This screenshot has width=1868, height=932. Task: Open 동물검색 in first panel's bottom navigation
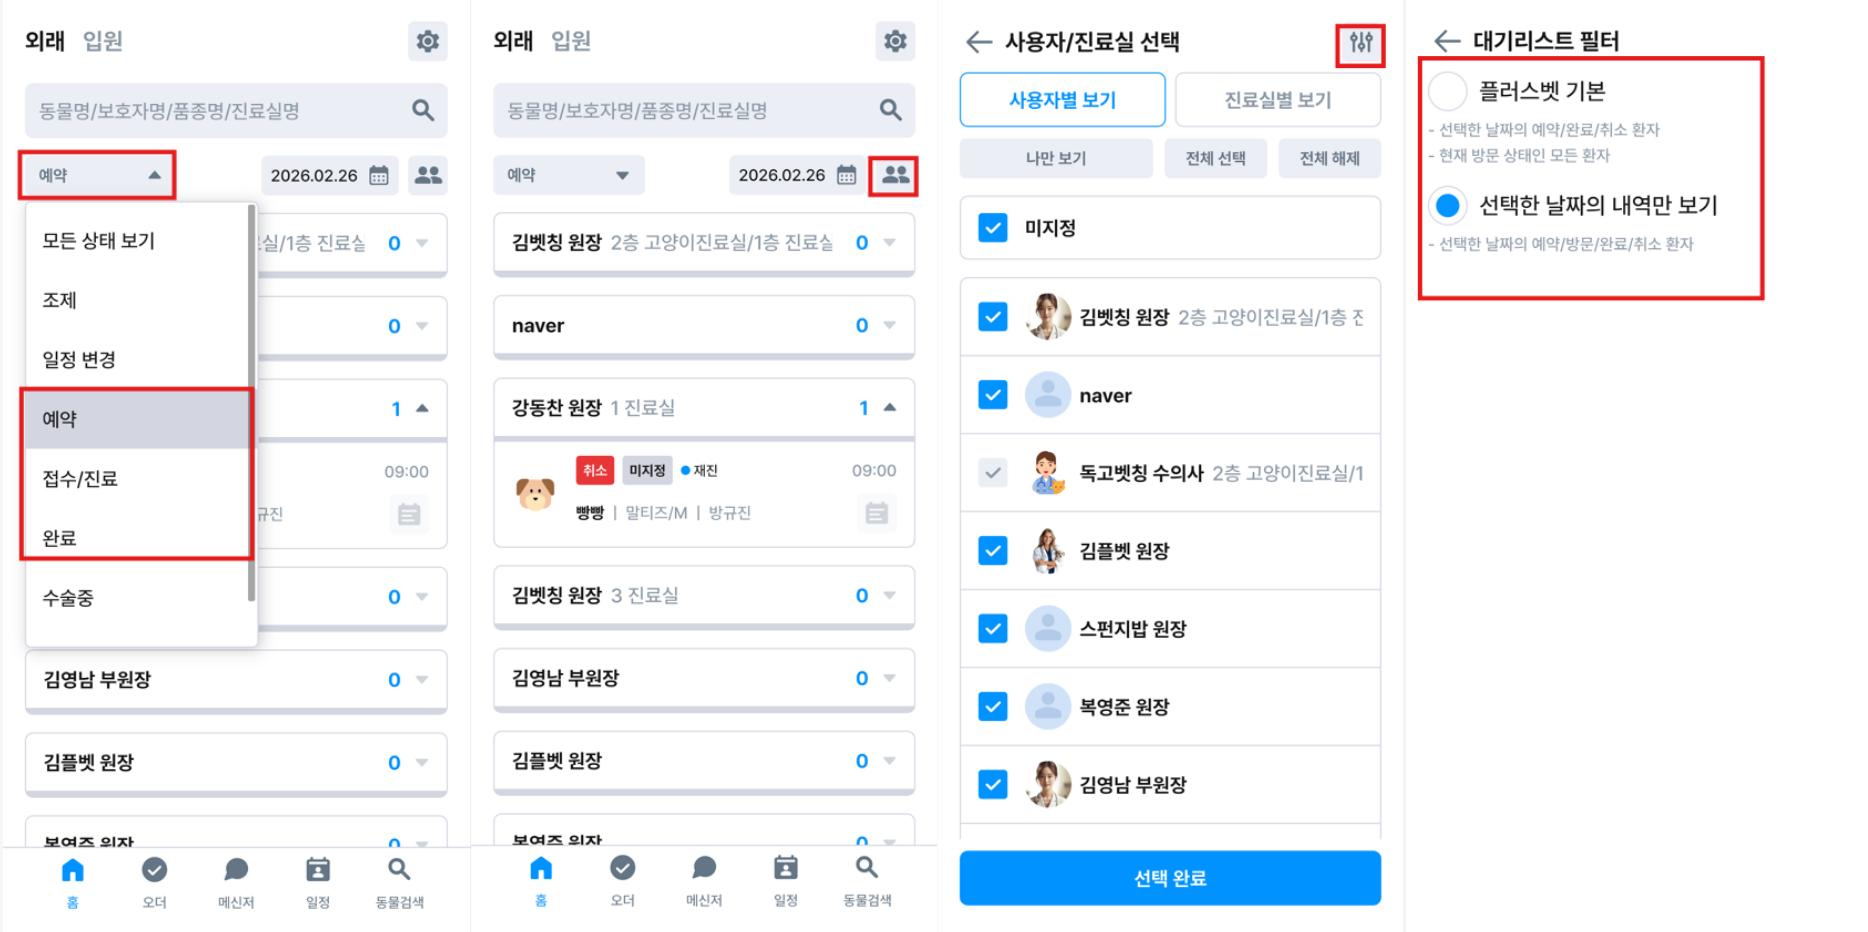click(x=399, y=882)
